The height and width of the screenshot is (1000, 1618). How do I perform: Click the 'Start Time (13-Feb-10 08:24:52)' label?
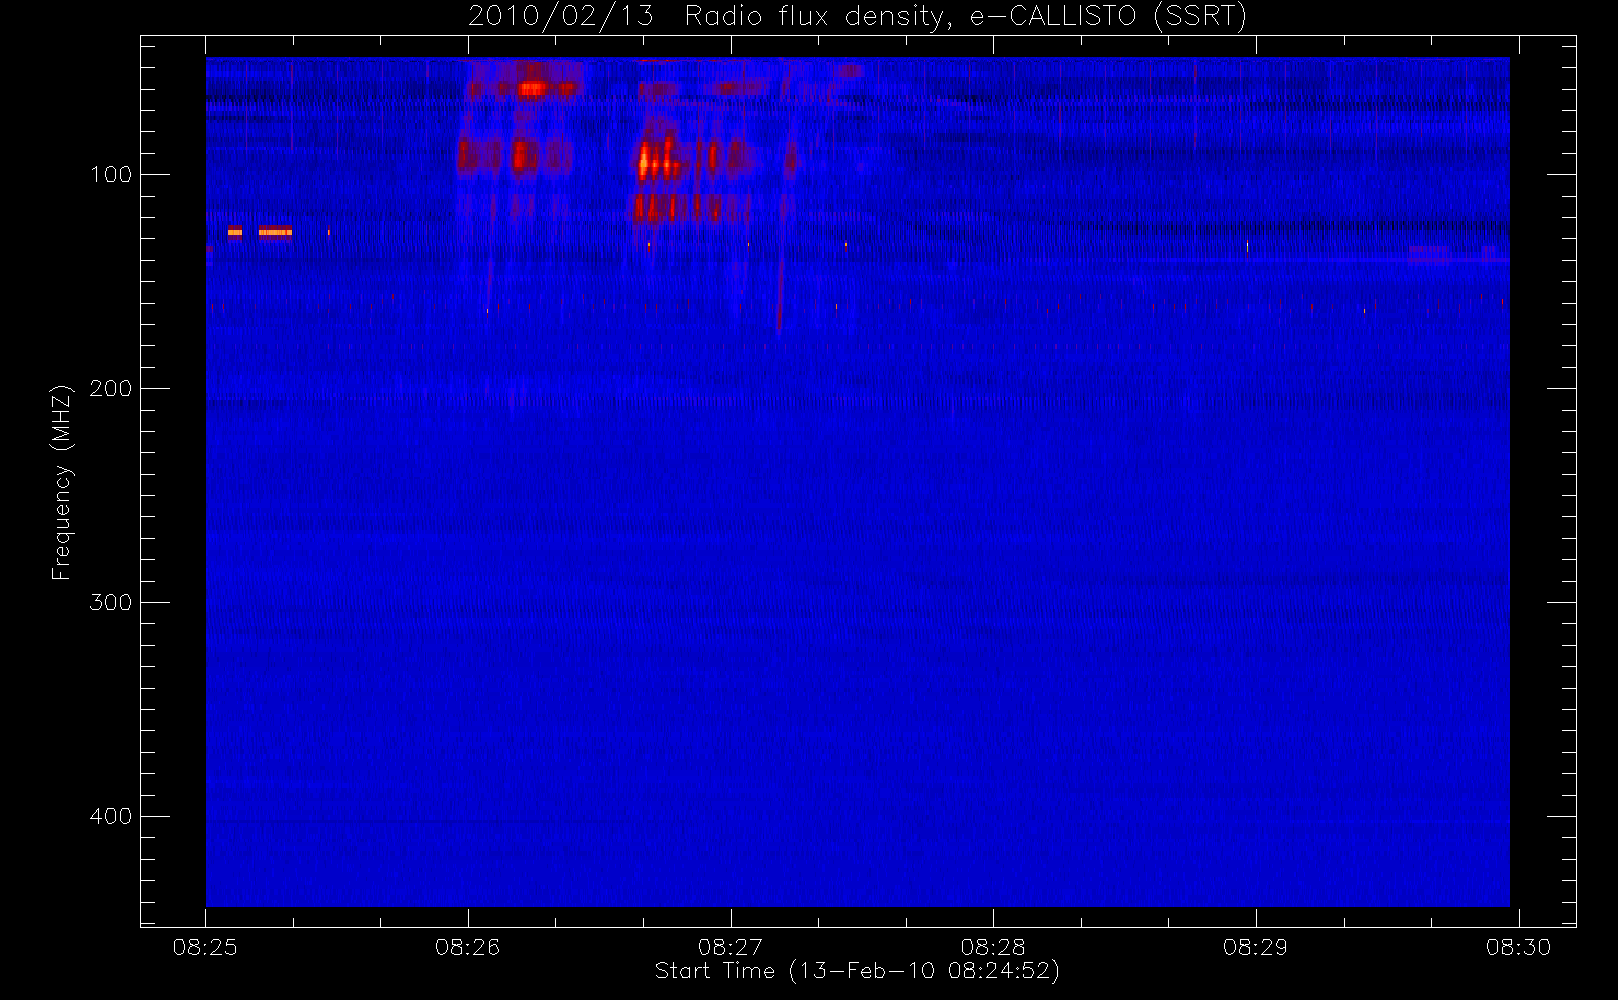click(857, 971)
